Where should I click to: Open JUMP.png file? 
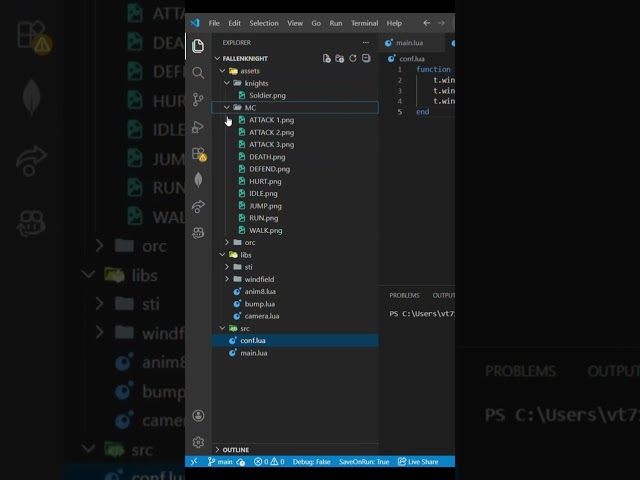click(295, 206)
